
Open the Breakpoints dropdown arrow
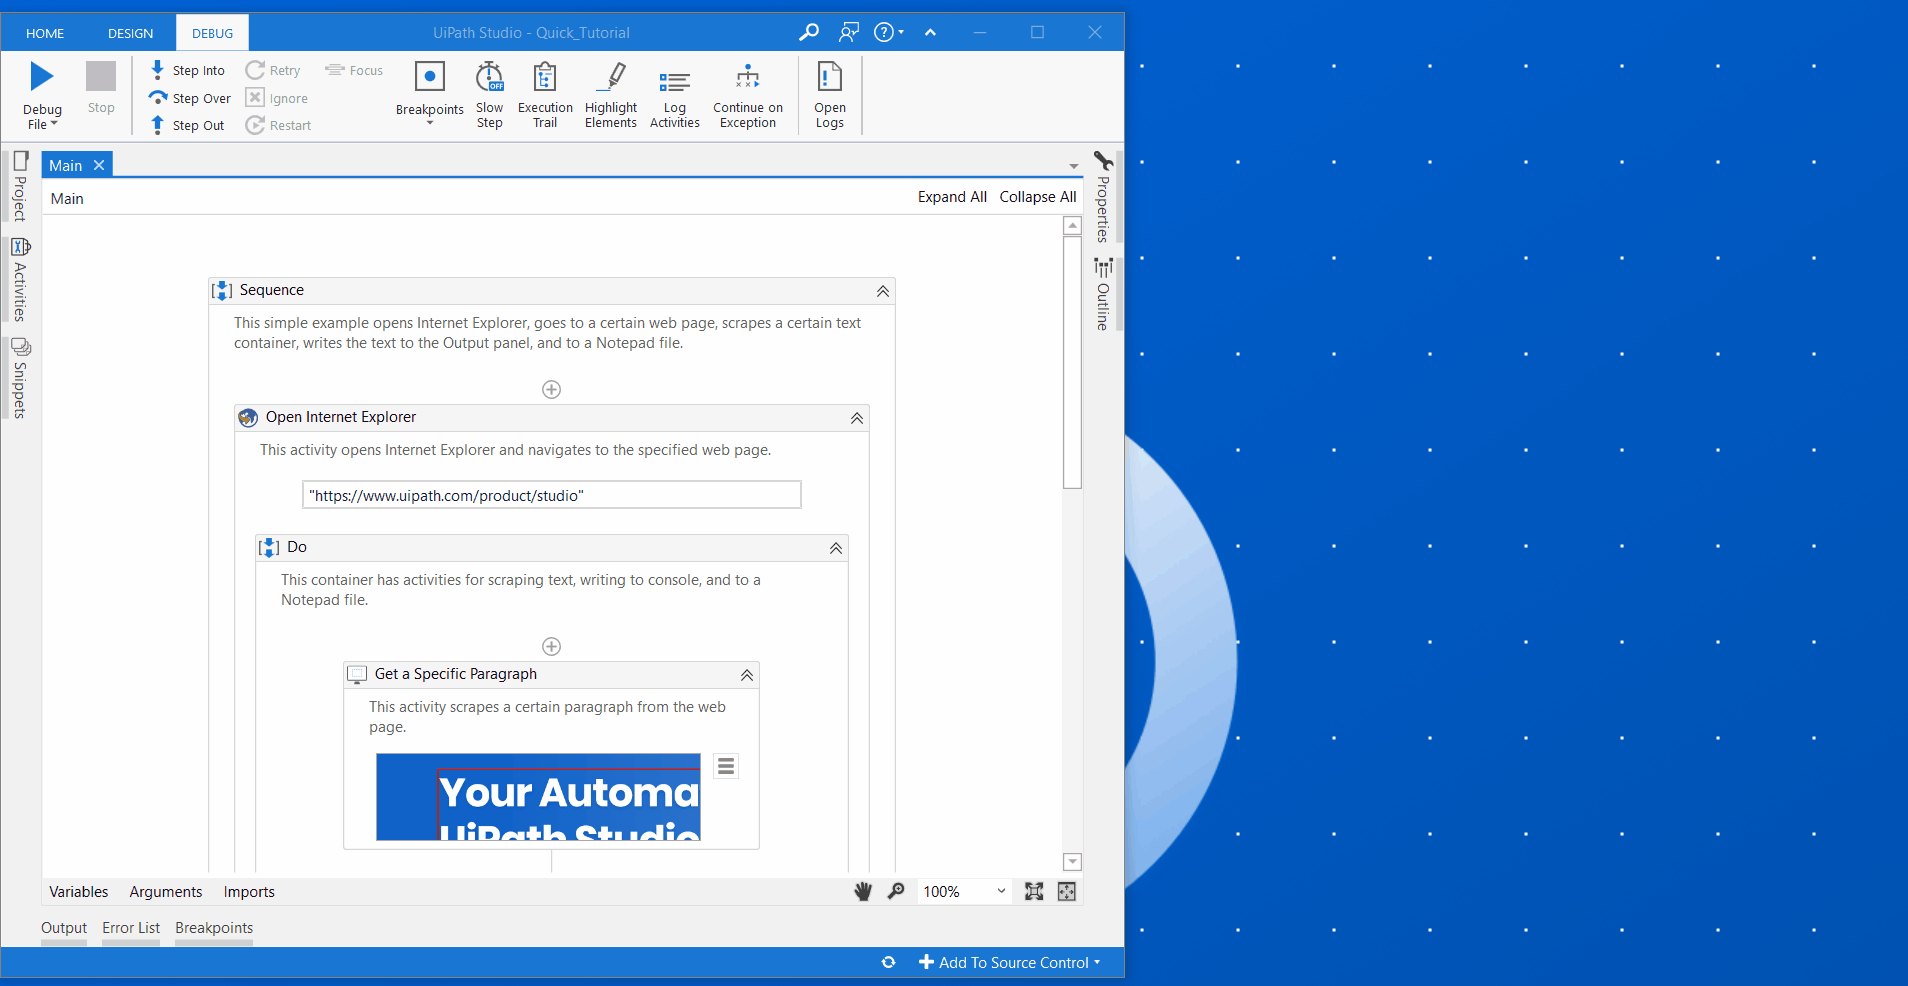tap(430, 123)
